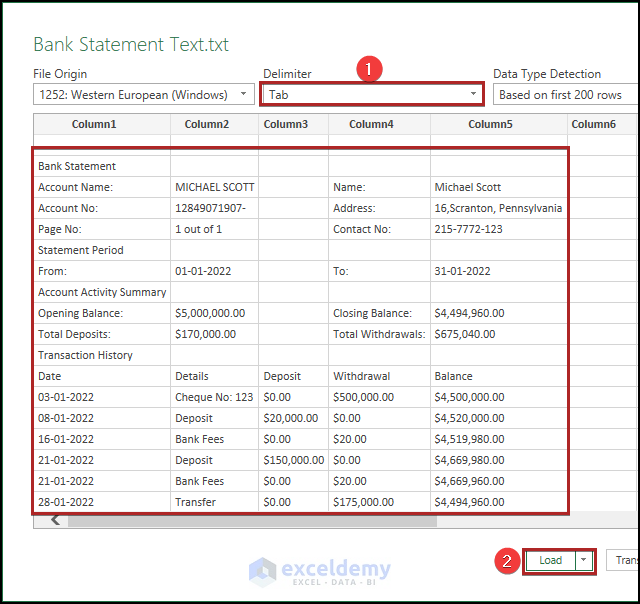Click the 'MICHAEL SCOTT' cell

tap(214, 187)
